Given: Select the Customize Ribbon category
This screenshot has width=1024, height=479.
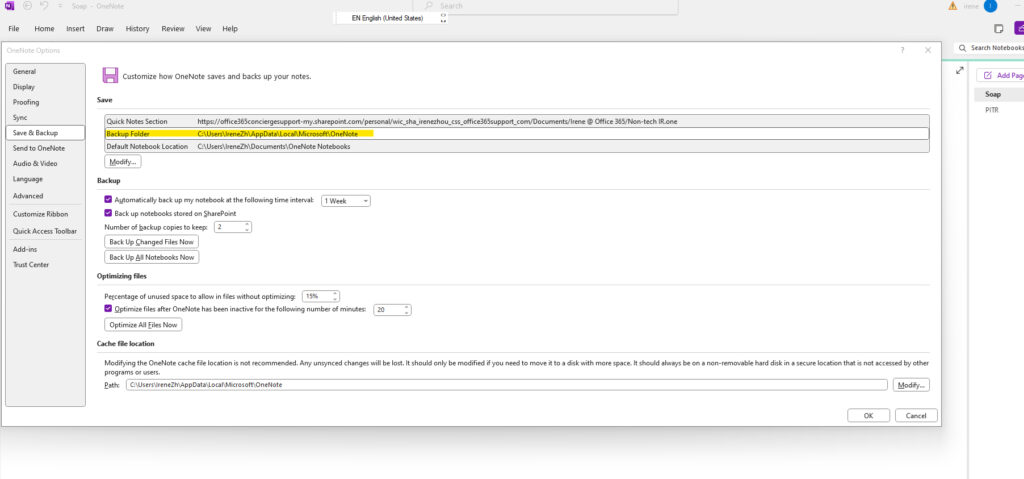Looking at the screenshot, I should tap(45, 214).
